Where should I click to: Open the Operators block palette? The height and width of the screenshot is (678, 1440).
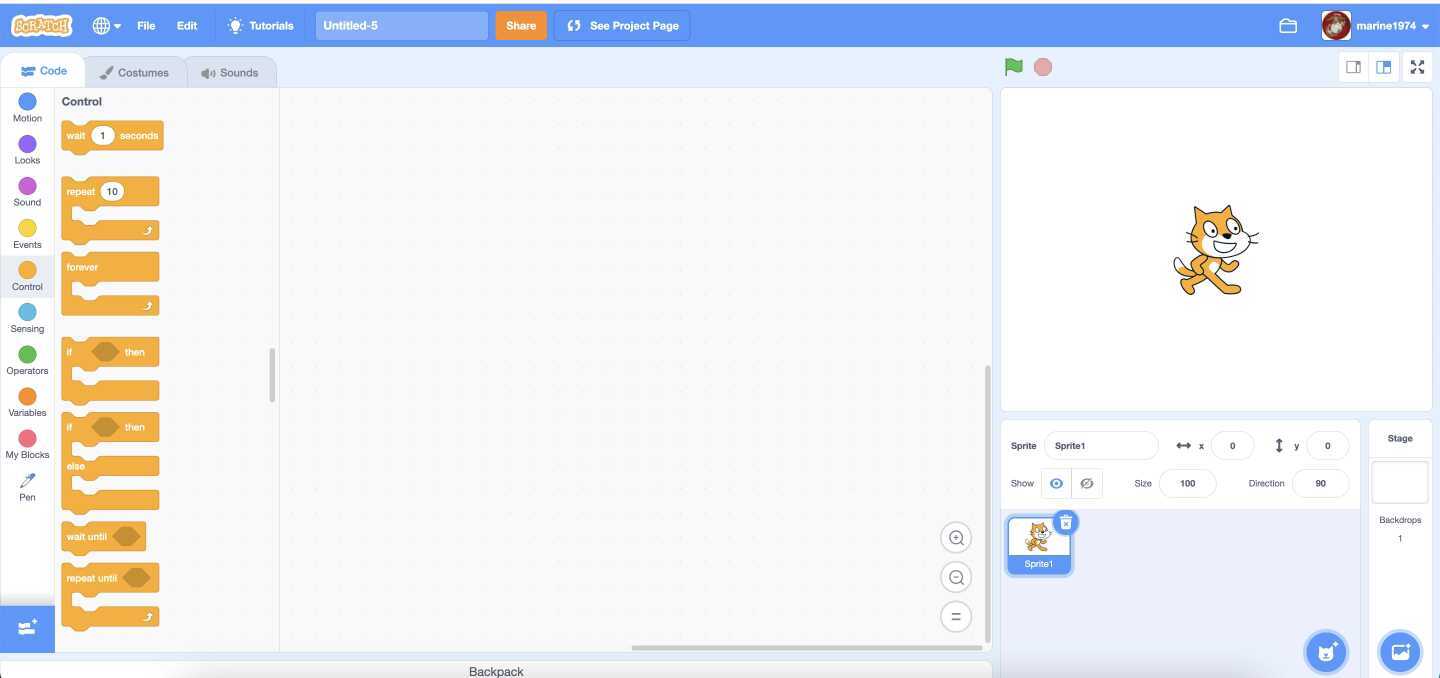pos(27,360)
